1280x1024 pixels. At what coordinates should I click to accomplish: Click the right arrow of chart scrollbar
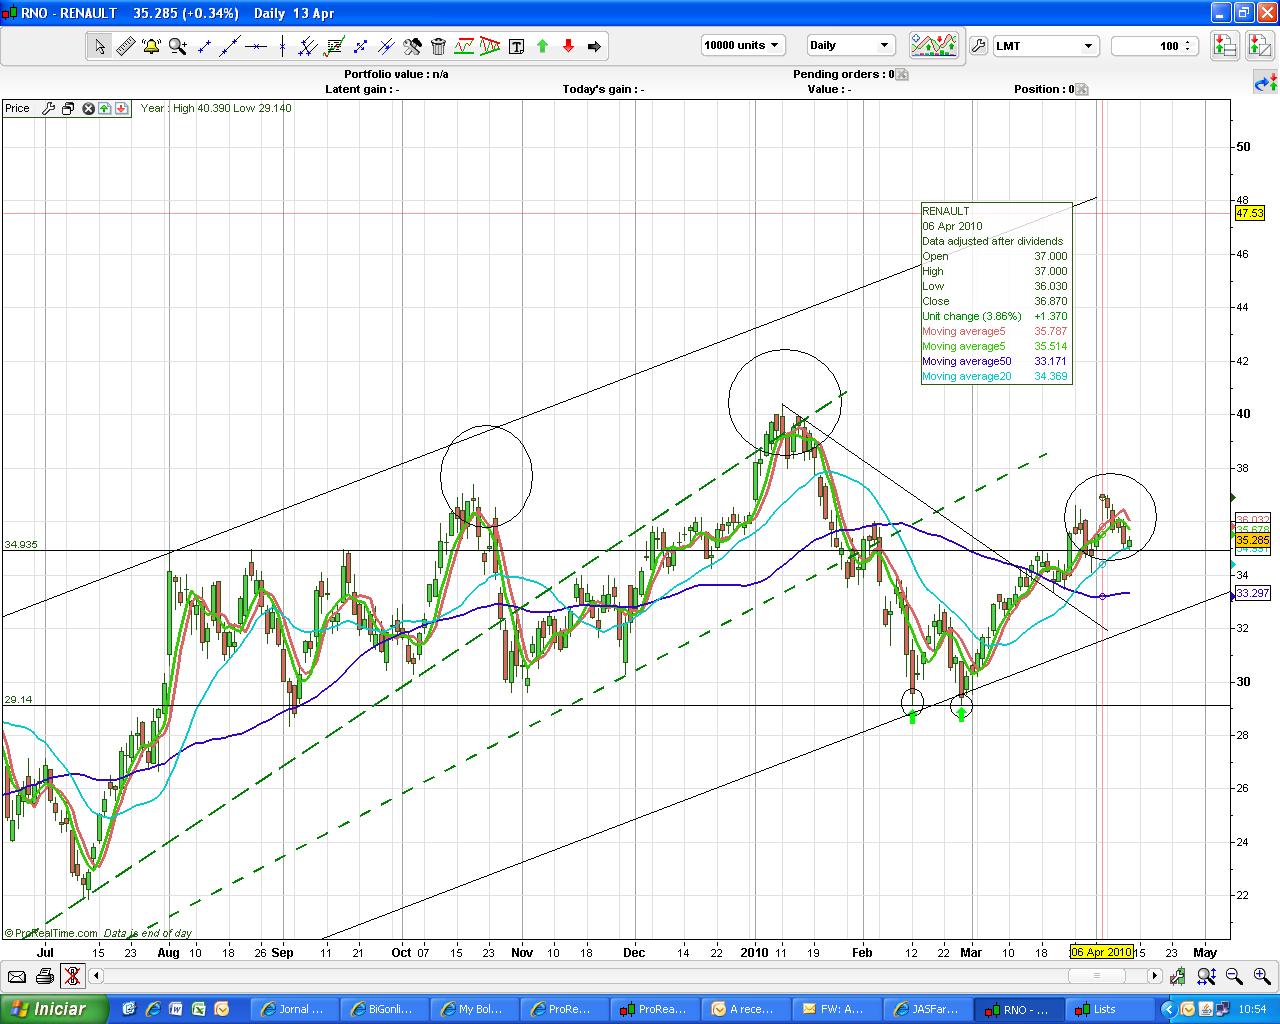click(x=1154, y=976)
